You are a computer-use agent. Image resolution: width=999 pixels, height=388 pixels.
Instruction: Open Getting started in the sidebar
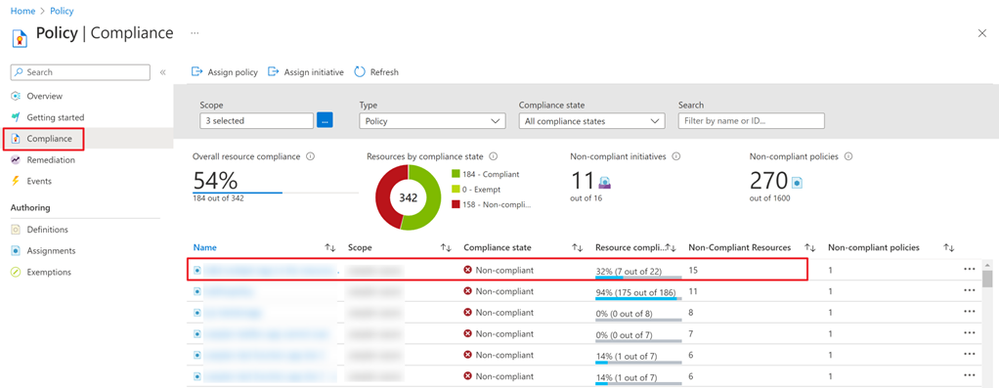tap(55, 117)
